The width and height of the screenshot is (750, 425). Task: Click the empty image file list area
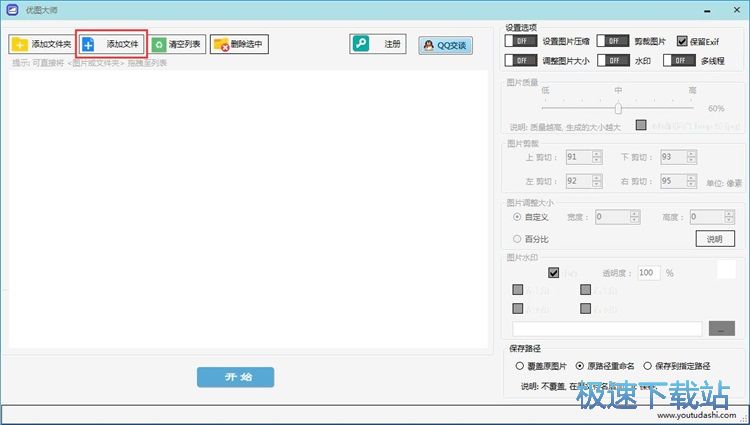coord(248,209)
